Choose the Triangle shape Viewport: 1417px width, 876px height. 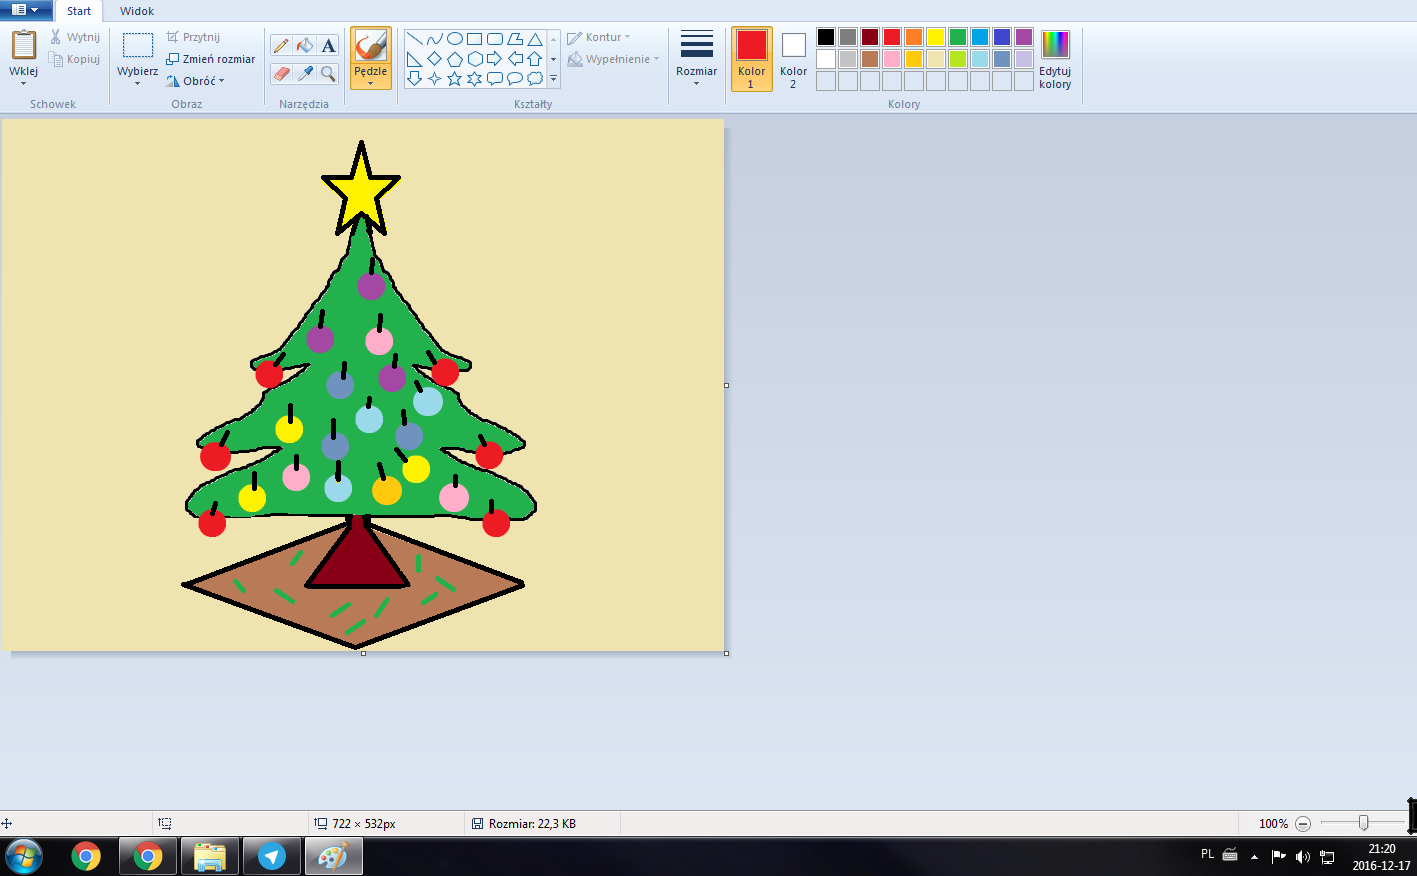point(535,39)
